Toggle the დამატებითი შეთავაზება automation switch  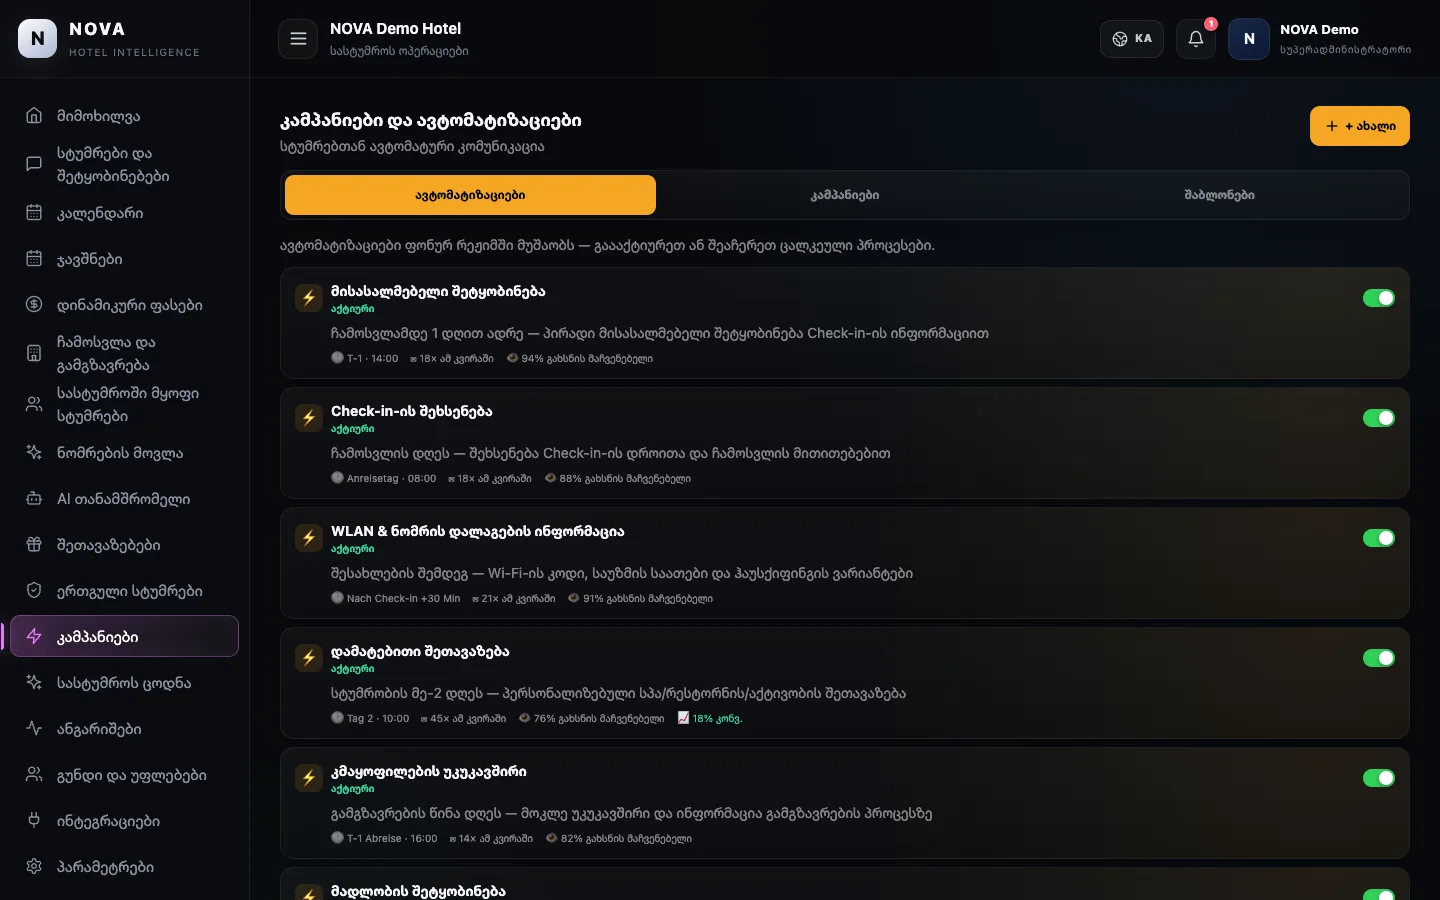click(1379, 658)
